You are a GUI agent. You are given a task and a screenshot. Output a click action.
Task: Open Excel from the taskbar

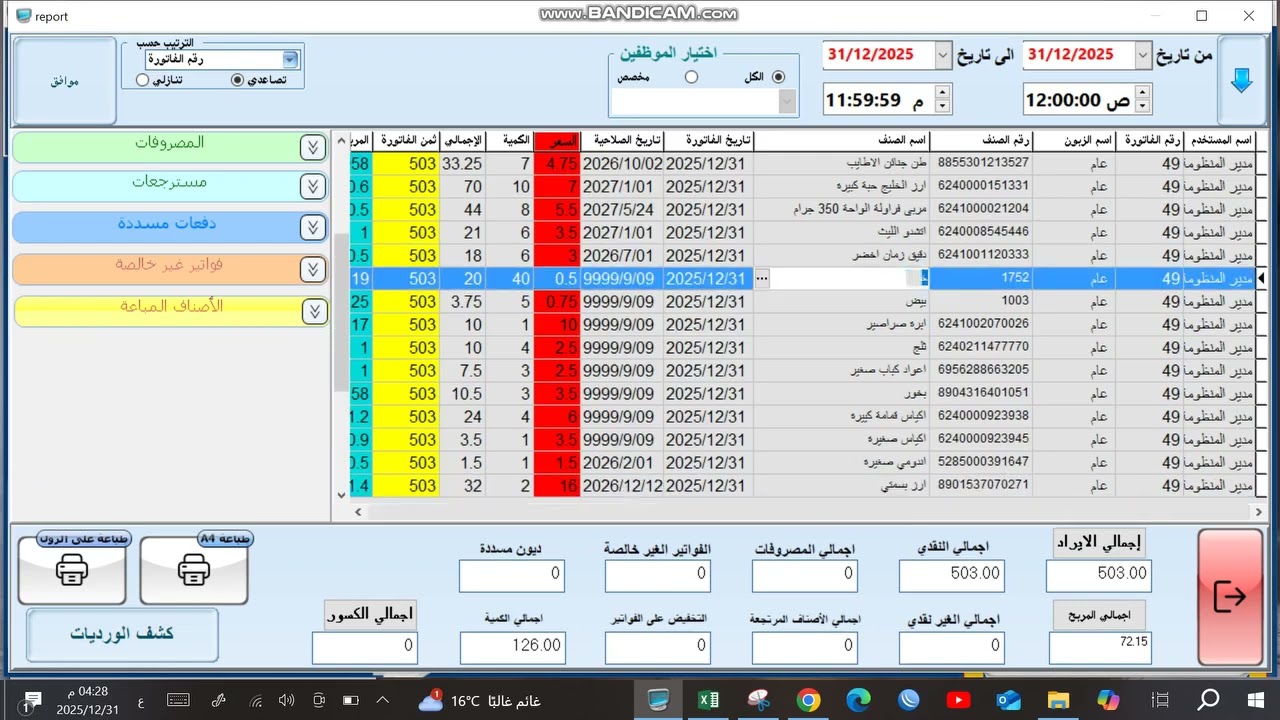click(x=709, y=700)
